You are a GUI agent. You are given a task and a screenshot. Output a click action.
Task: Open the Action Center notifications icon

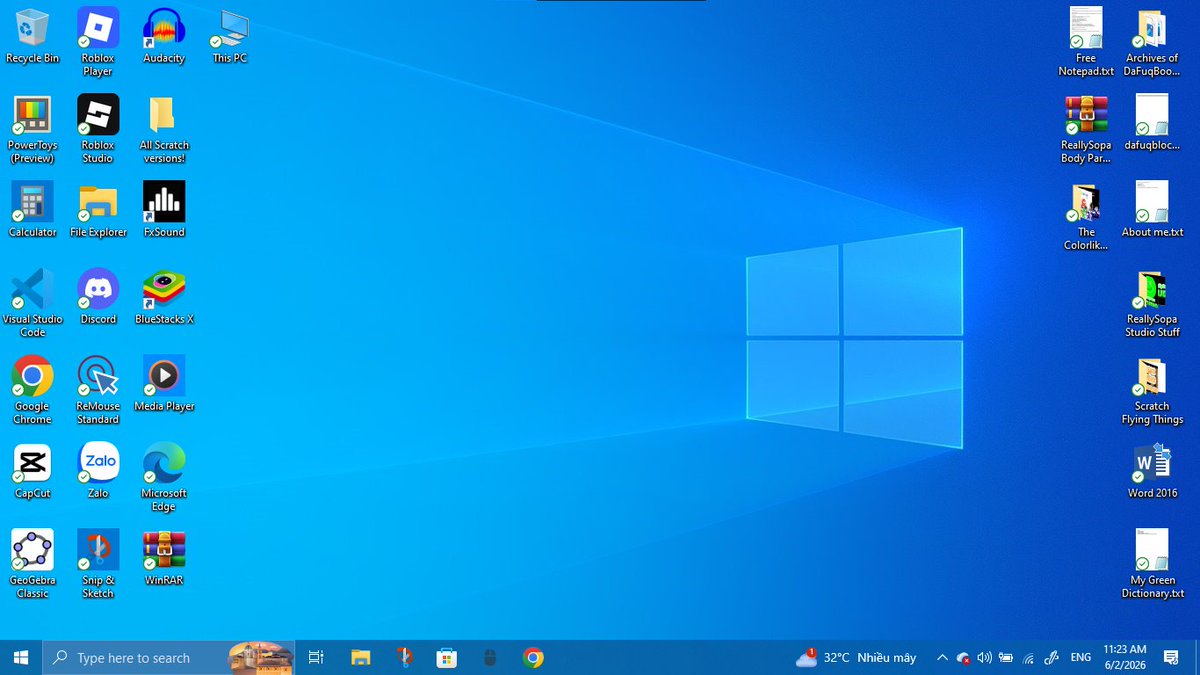click(1171, 657)
